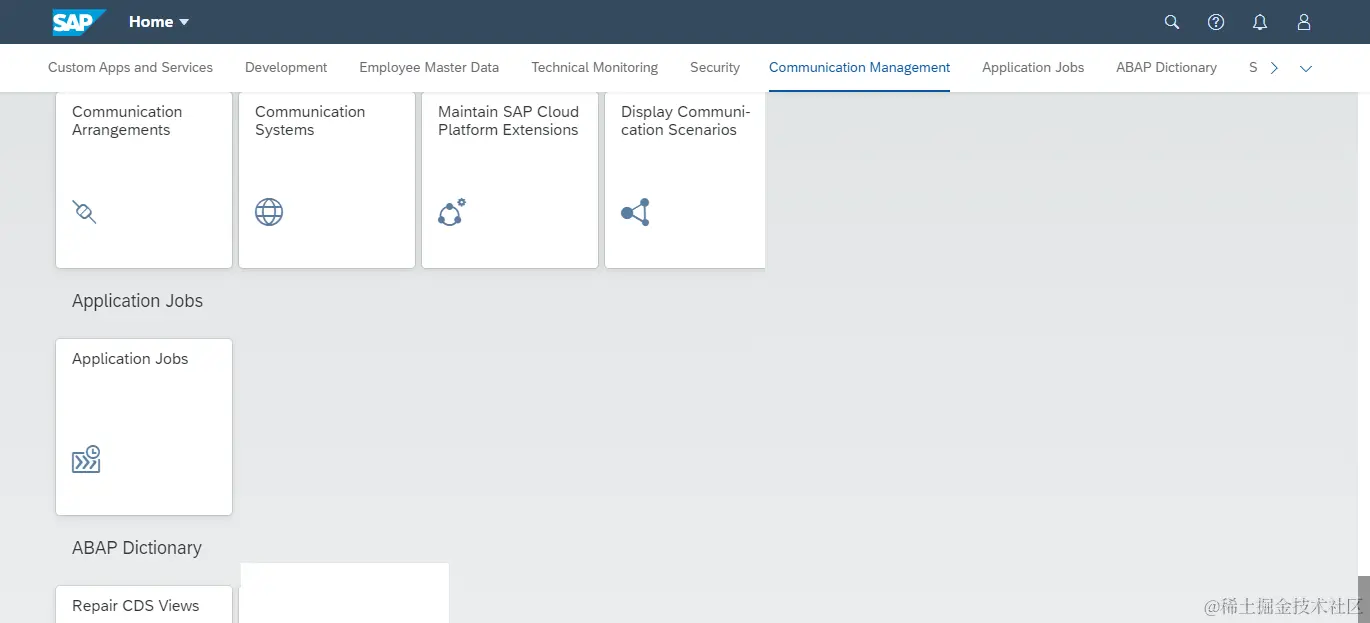Open the Display Communication Scenarios tile

[x=685, y=180]
